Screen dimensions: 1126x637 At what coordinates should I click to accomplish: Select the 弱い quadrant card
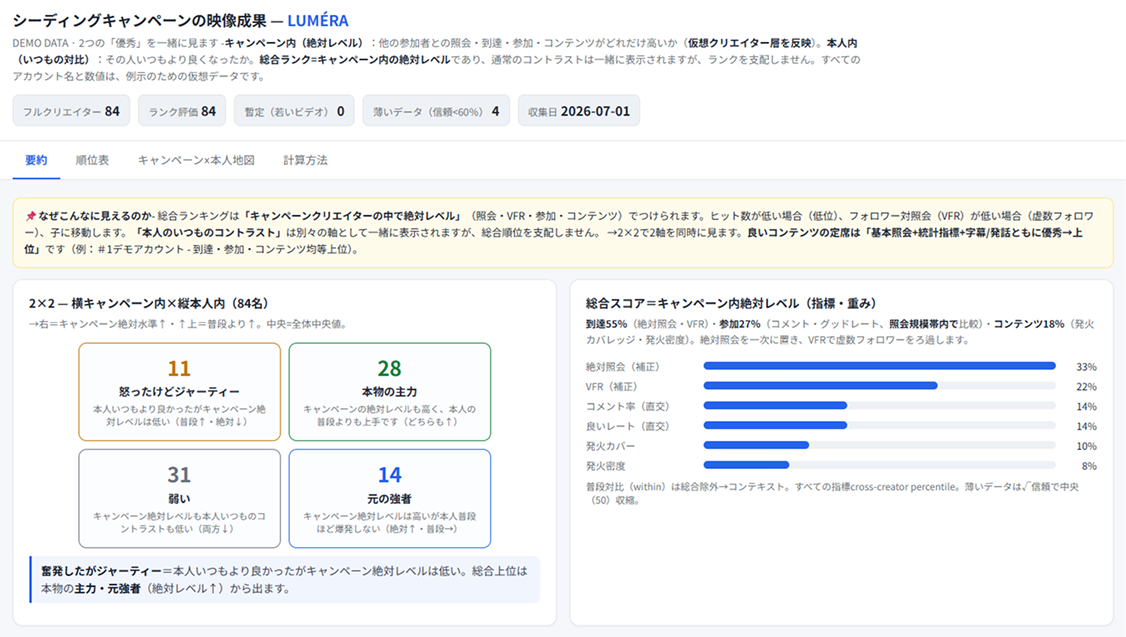coord(180,498)
